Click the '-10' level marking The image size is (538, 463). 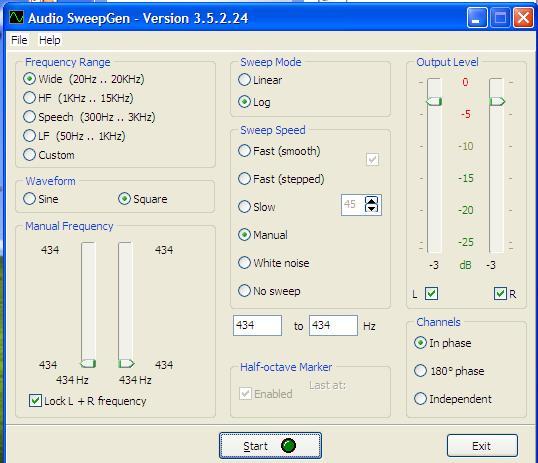tap(466, 146)
